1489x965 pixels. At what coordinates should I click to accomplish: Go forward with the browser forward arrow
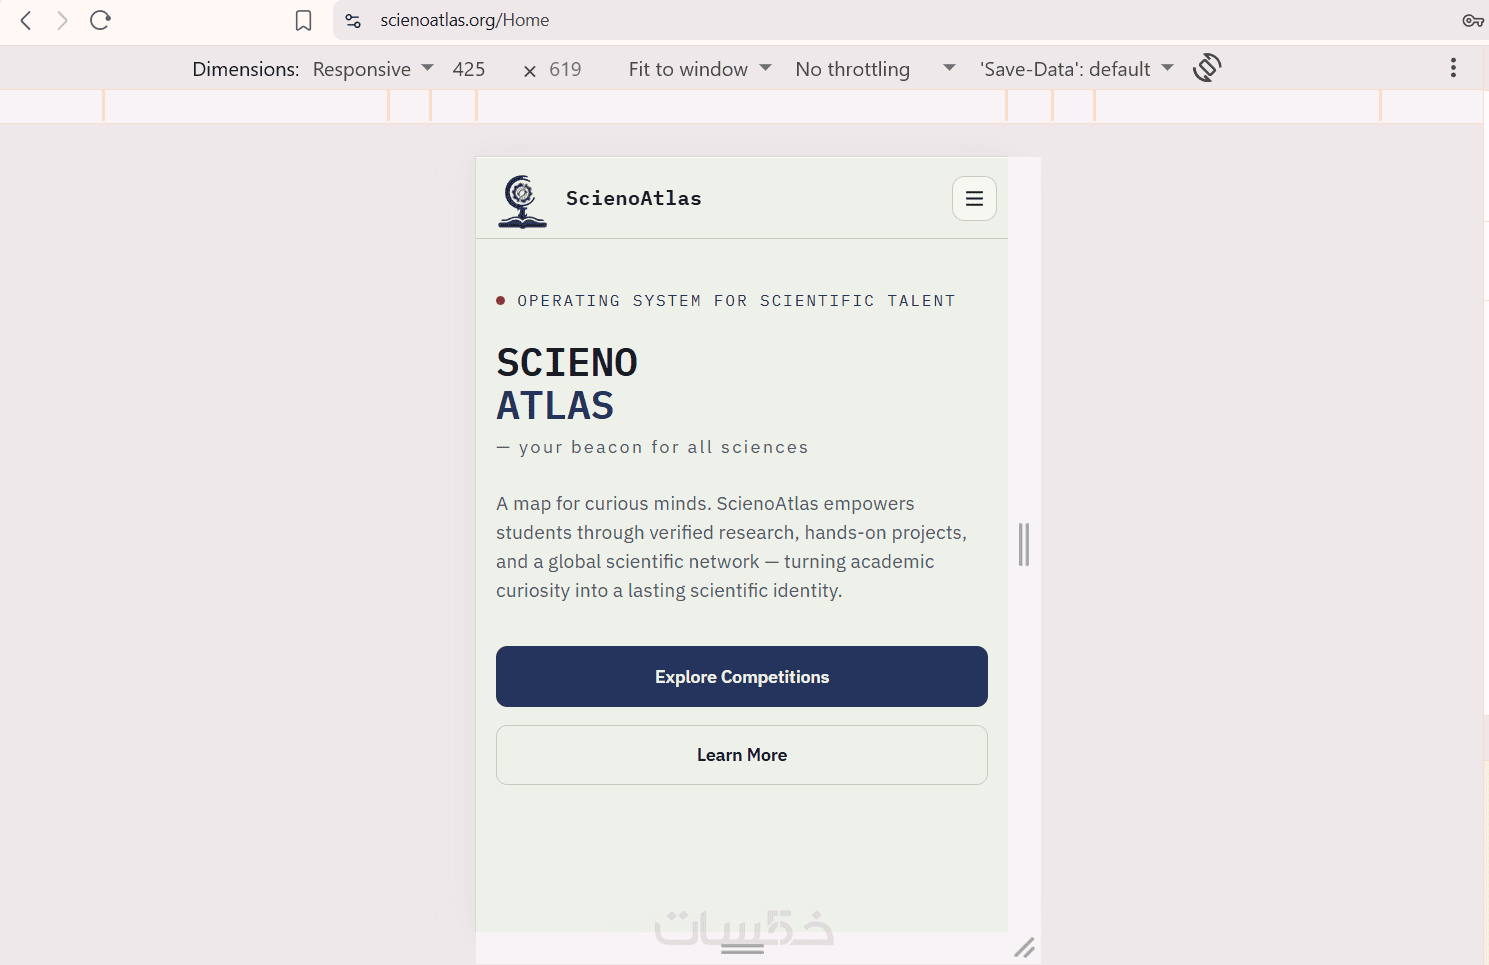[62, 20]
